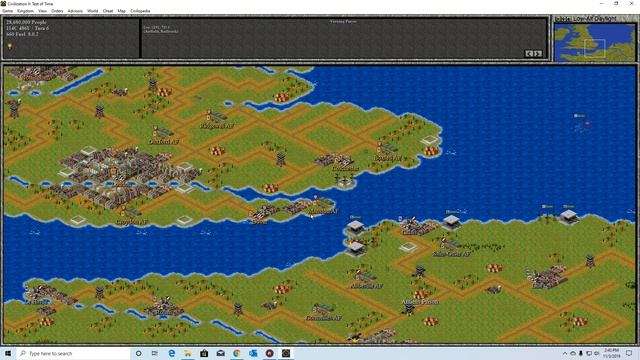The height and width of the screenshot is (360, 640).
Task: Click the right arrow in the info panel
Action: pyautogui.click(x=538, y=53)
